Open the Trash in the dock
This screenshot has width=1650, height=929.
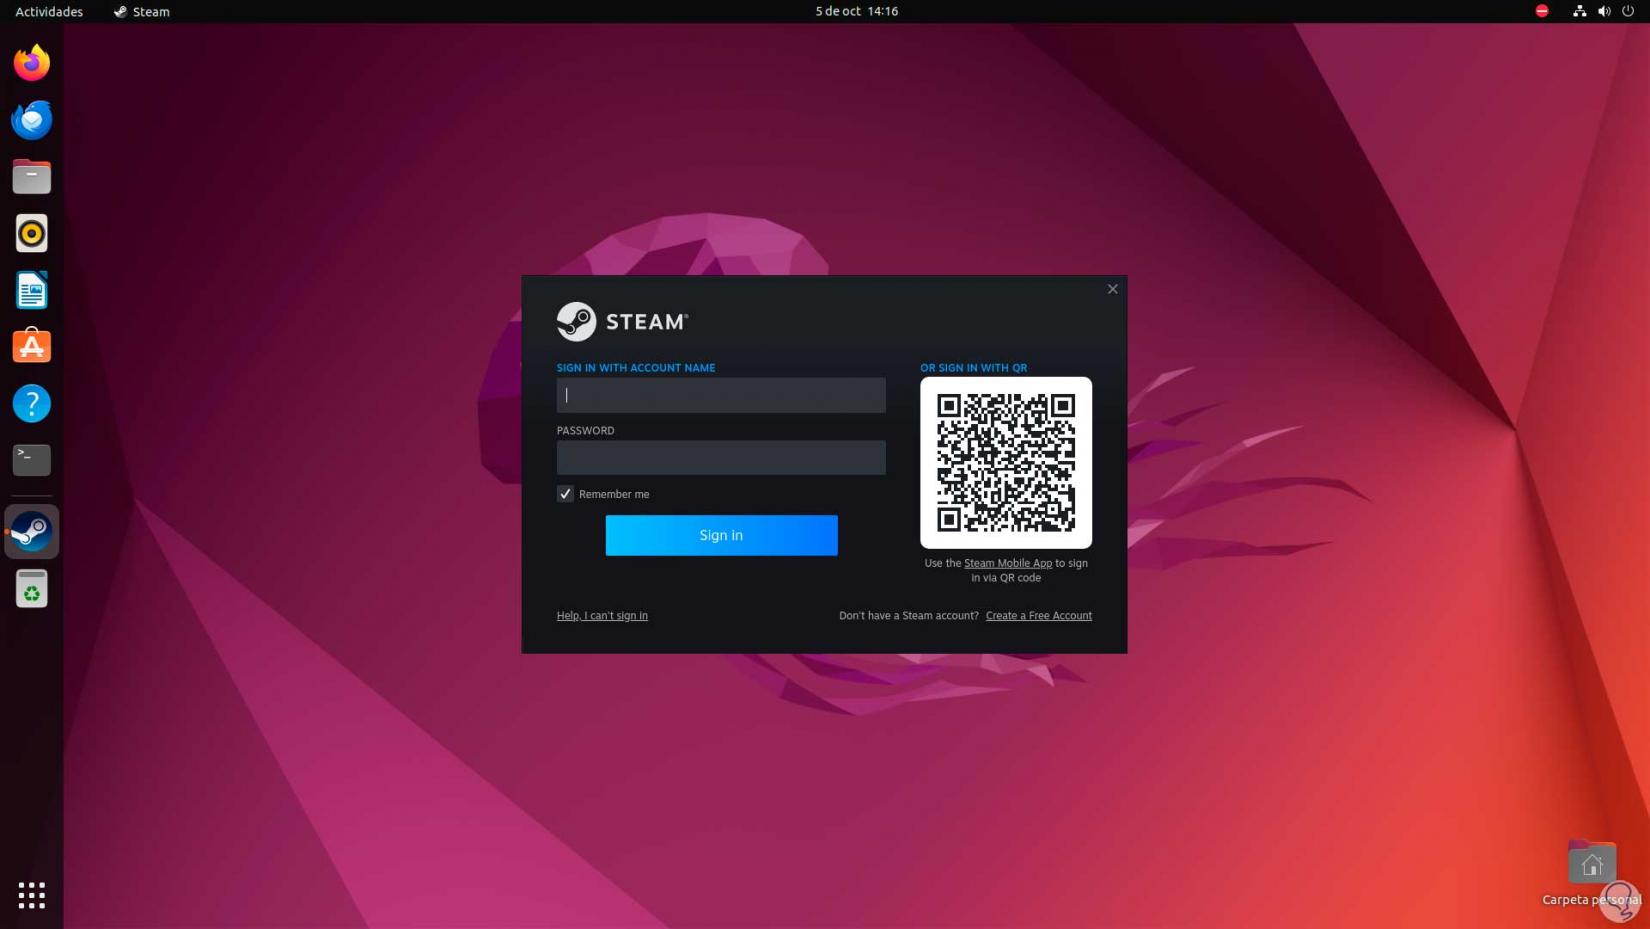(32, 589)
